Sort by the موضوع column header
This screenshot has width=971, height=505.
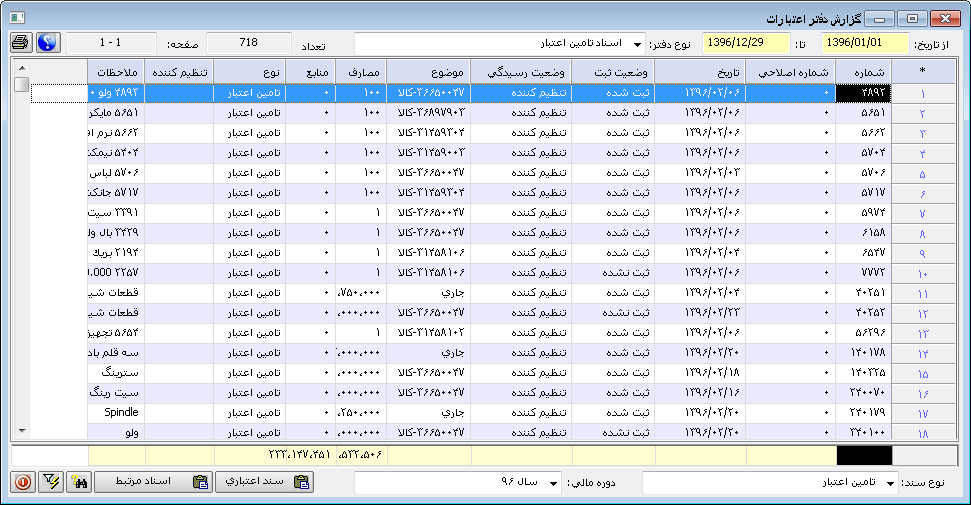[x=429, y=72]
